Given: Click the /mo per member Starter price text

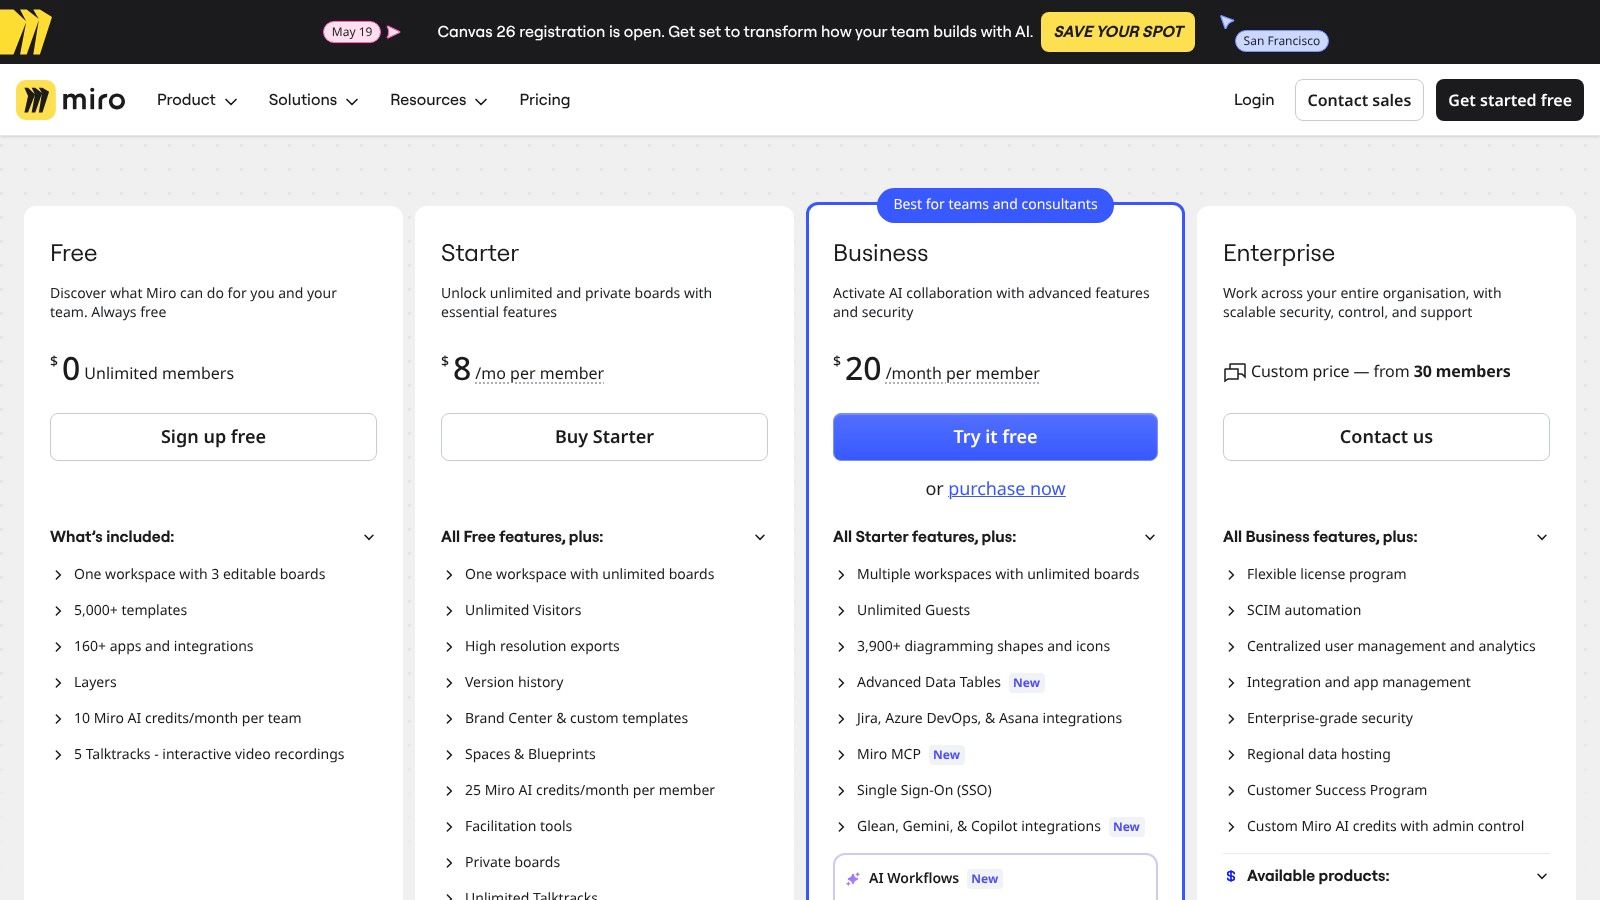Looking at the screenshot, I should (540, 374).
